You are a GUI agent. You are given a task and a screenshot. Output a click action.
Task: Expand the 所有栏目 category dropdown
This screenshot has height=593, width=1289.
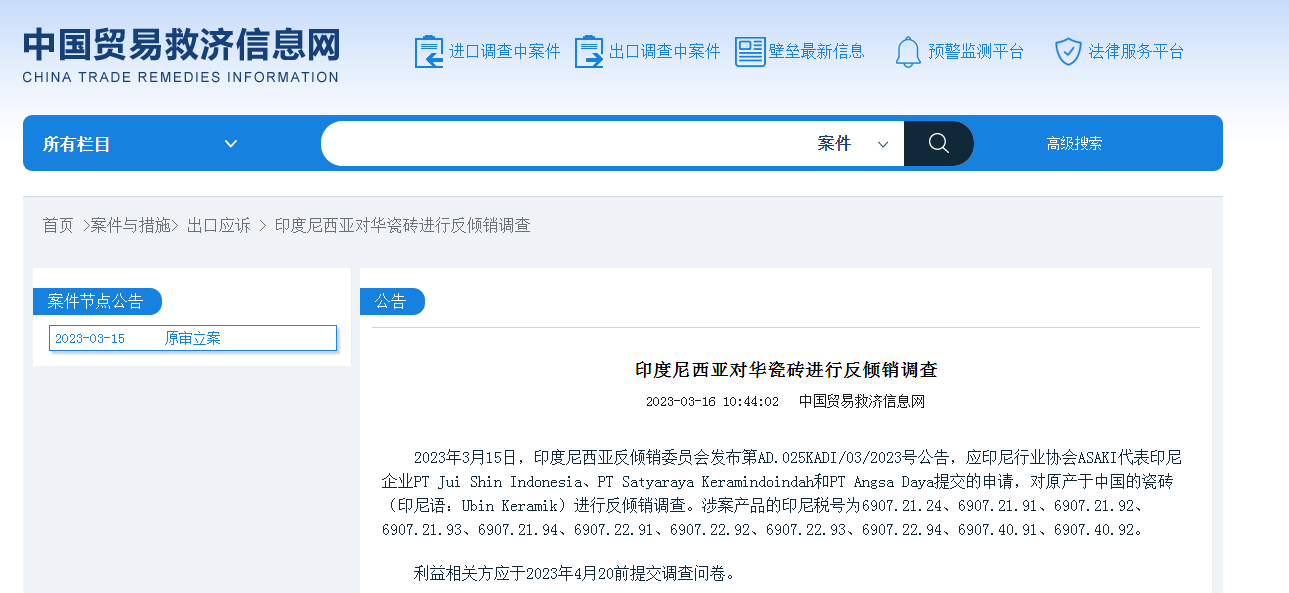coord(140,144)
